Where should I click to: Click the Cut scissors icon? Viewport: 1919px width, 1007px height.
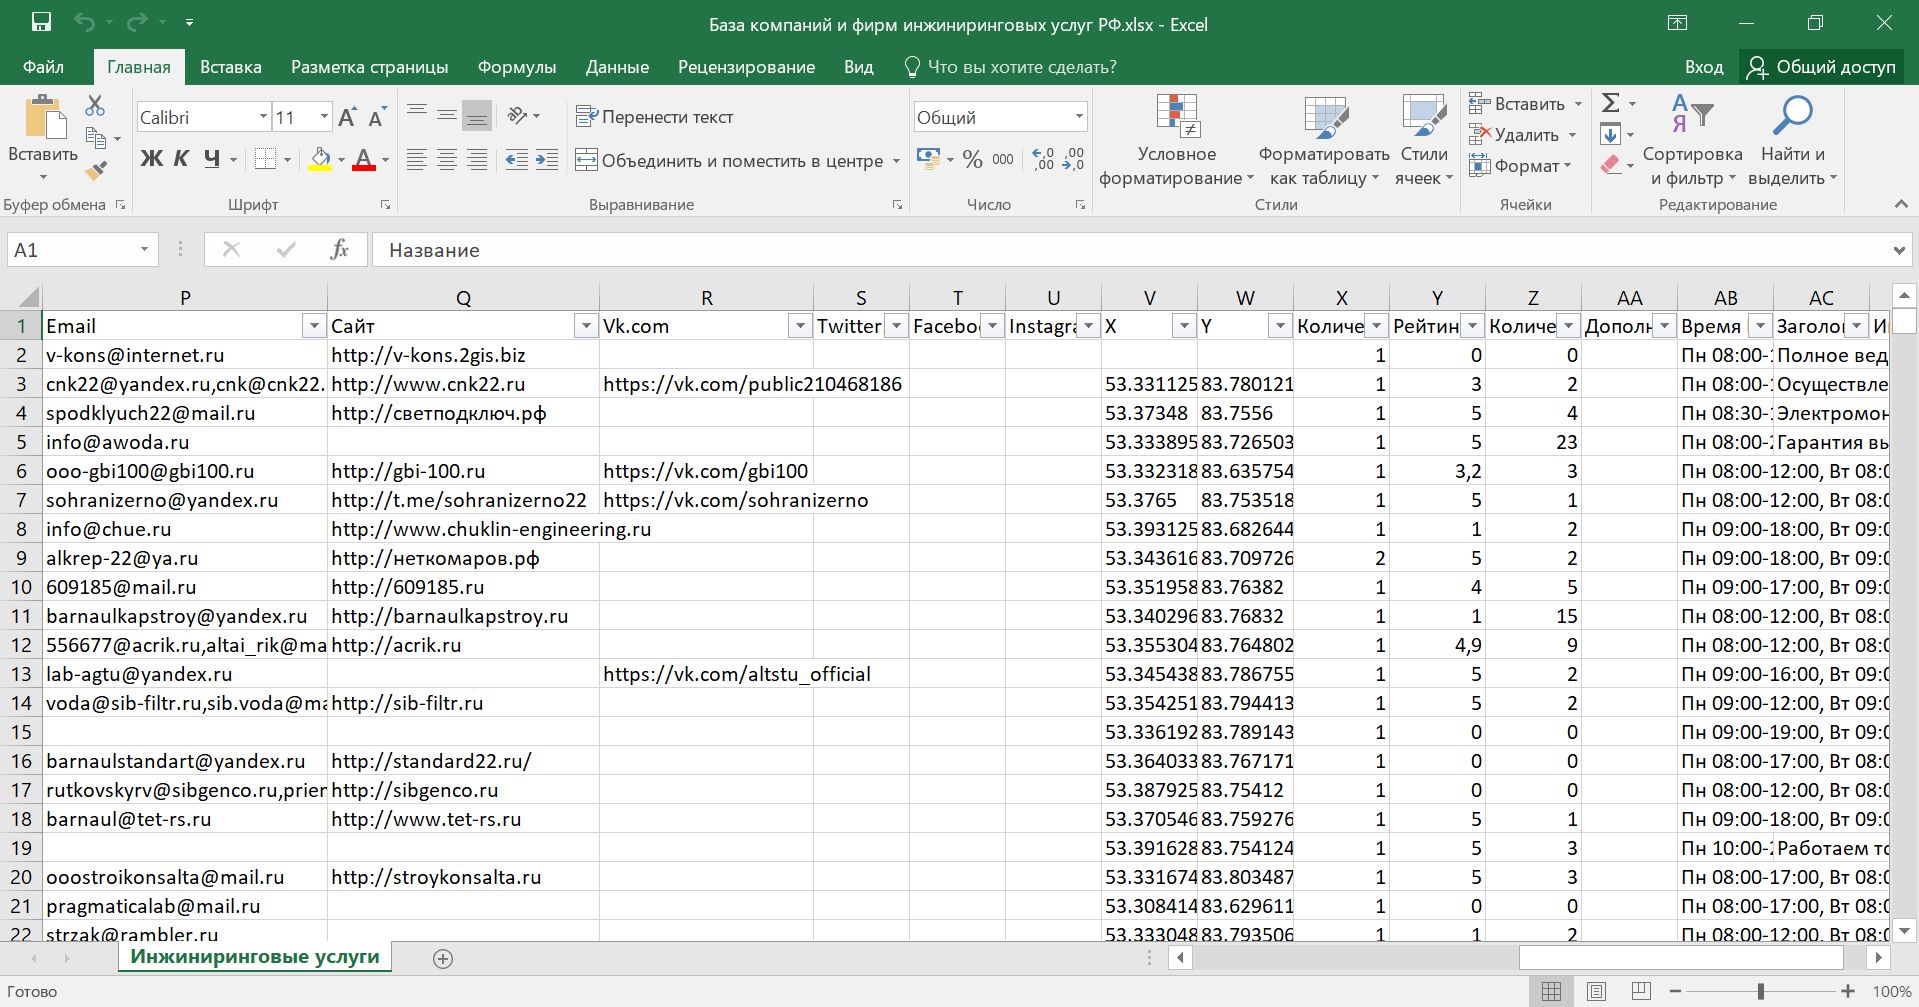(95, 105)
